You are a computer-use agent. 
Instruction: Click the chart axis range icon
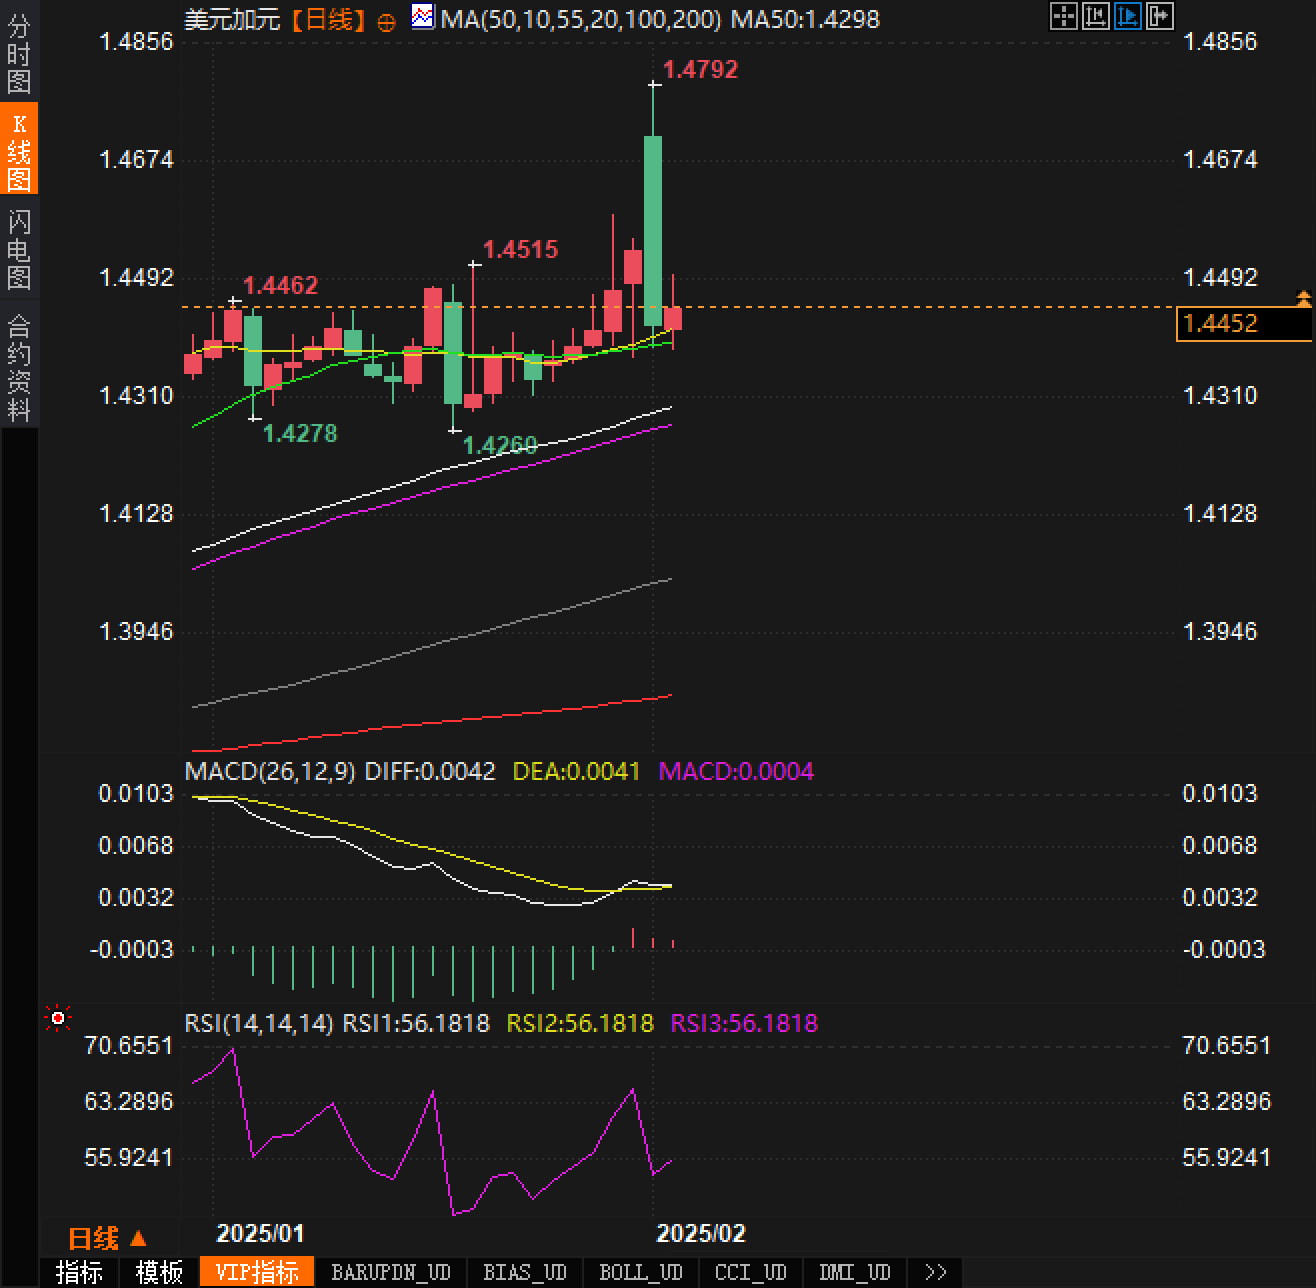[x=1096, y=16]
